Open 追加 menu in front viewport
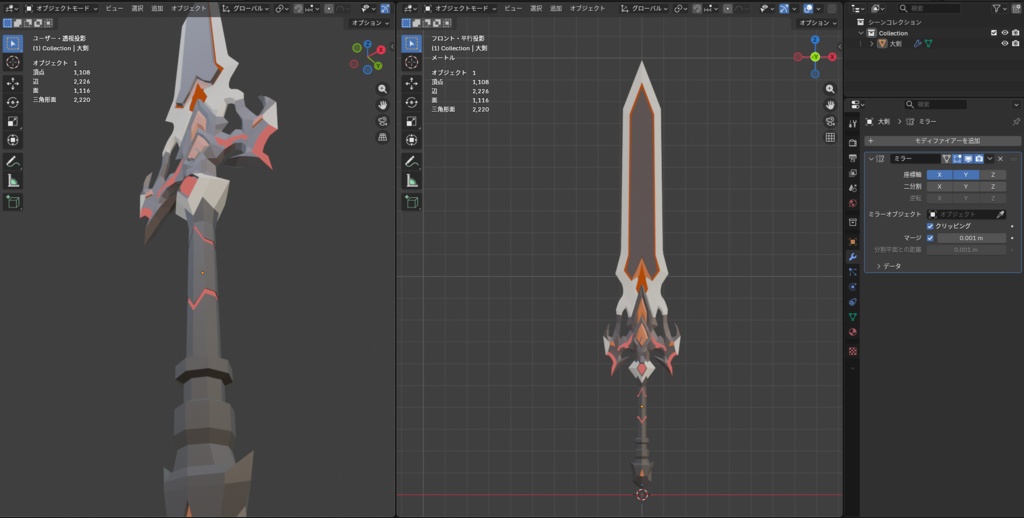Image resolution: width=1024 pixels, height=518 pixels. click(x=556, y=8)
